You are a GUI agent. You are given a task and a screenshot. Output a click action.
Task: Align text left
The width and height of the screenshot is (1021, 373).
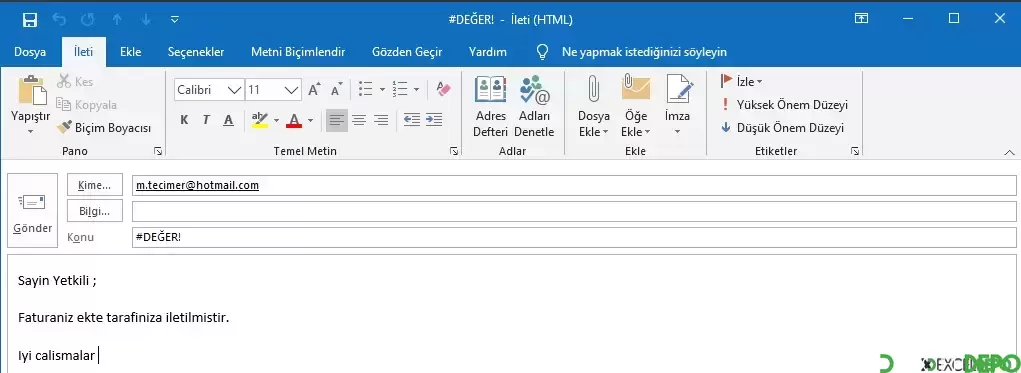(x=337, y=120)
